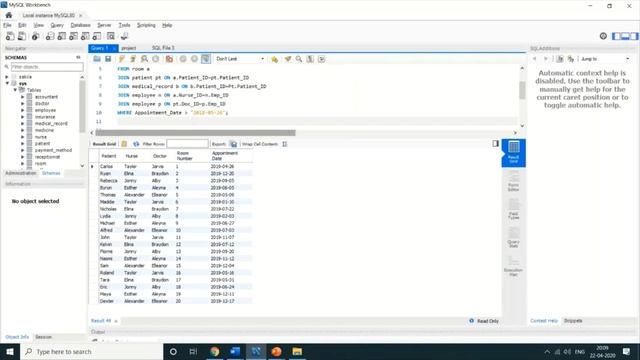Open find panel with magnifier icon
This screenshot has height=360, width=640.
(x=299, y=59)
